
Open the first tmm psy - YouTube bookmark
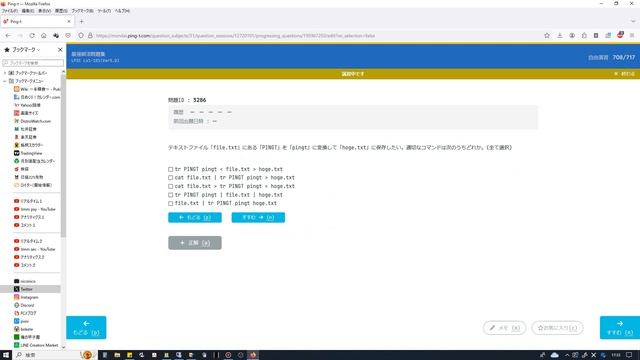tap(34, 209)
